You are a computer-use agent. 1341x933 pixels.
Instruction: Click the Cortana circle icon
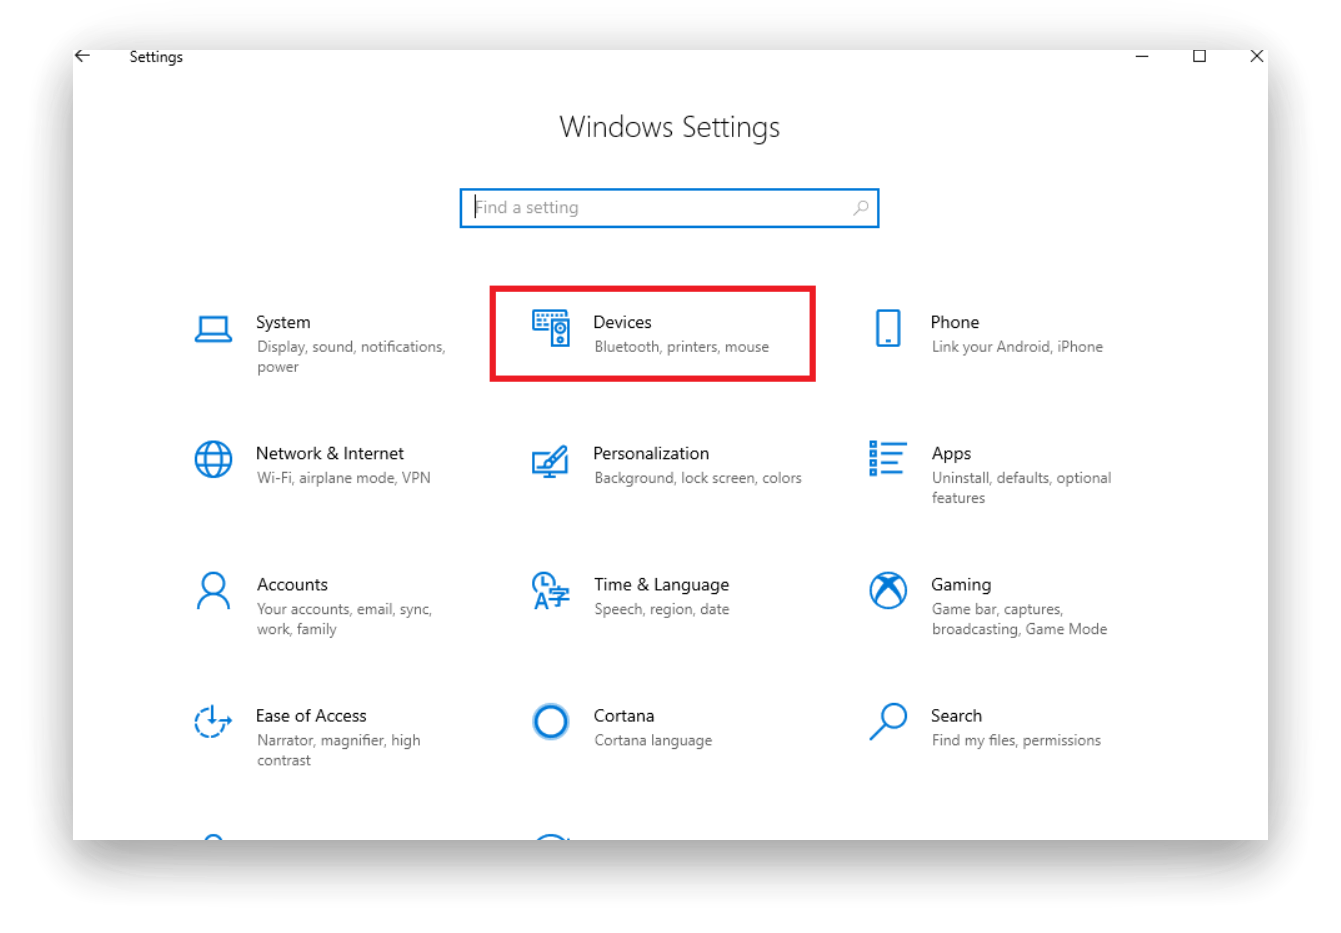point(551,721)
